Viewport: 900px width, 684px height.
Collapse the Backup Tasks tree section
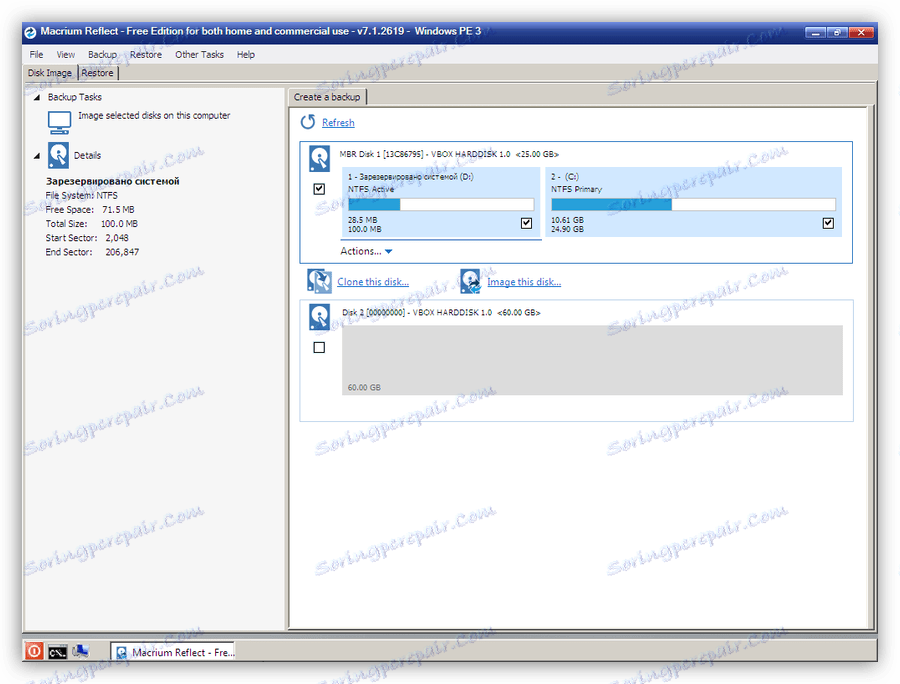point(37,98)
